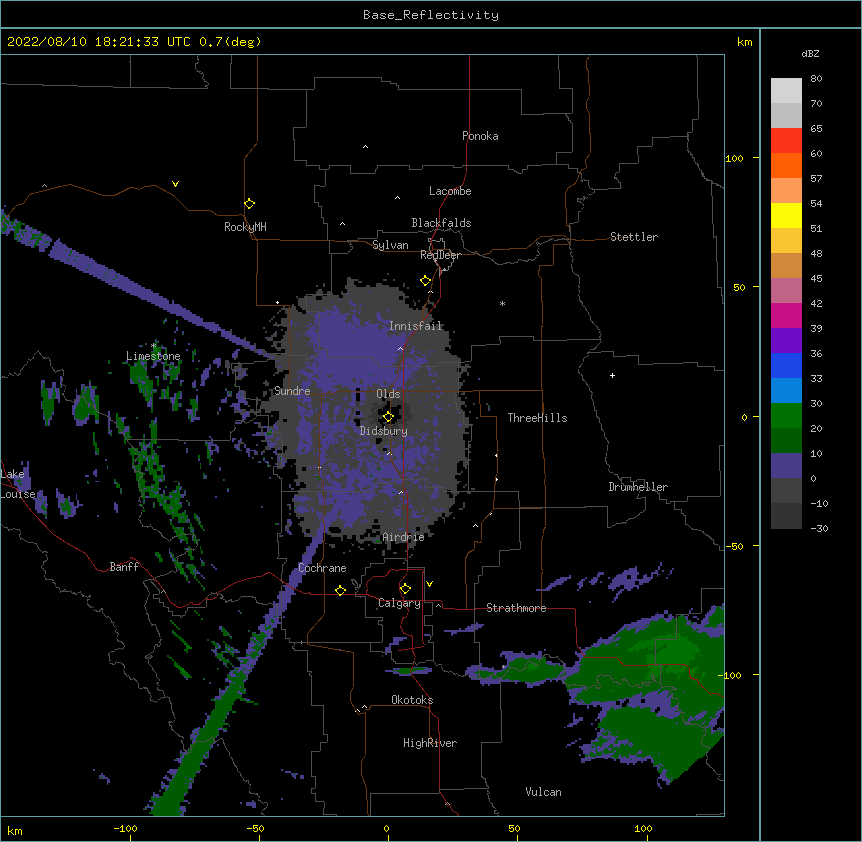This screenshot has height=842, width=862.
Task: Click the Okotoks label
Action: point(412,700)
